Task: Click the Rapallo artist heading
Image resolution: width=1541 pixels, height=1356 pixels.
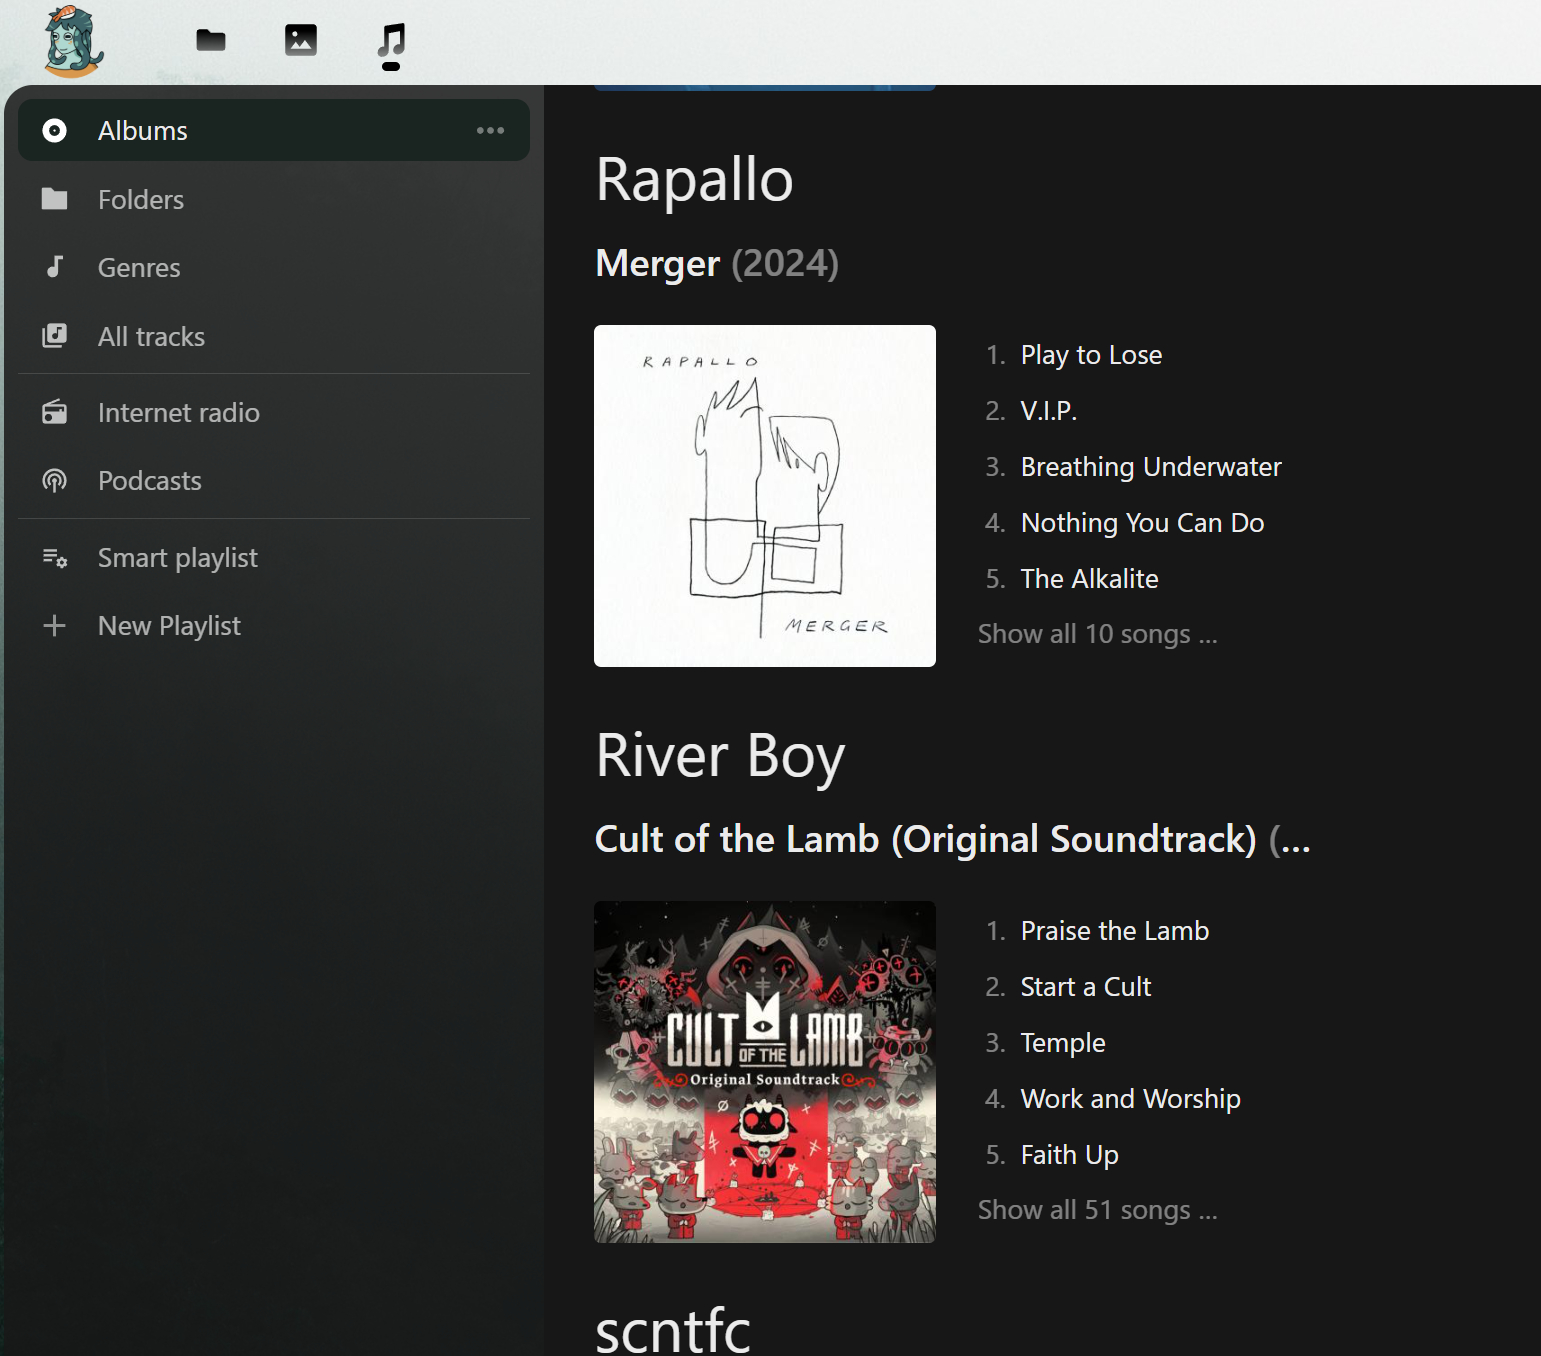Action: pyautogui.click(x=694, y=180)
